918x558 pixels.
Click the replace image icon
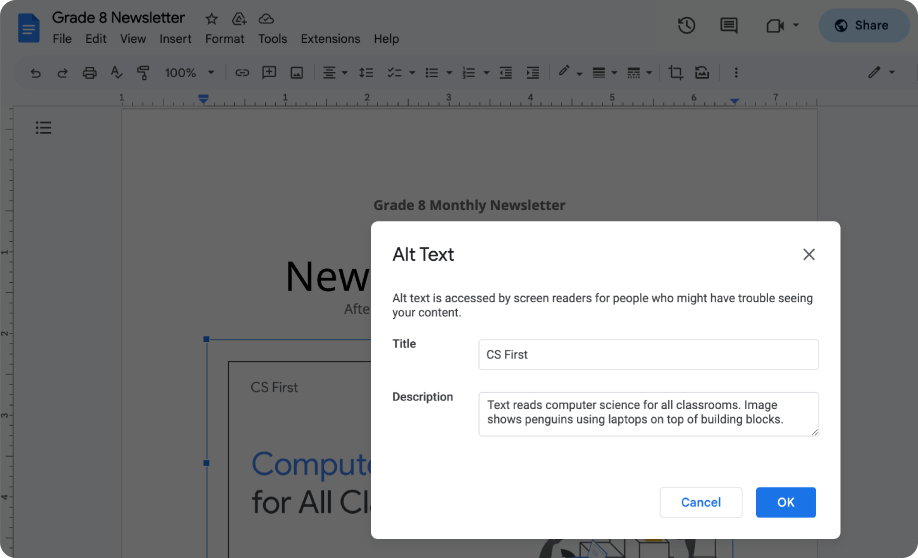coord(702,73)
